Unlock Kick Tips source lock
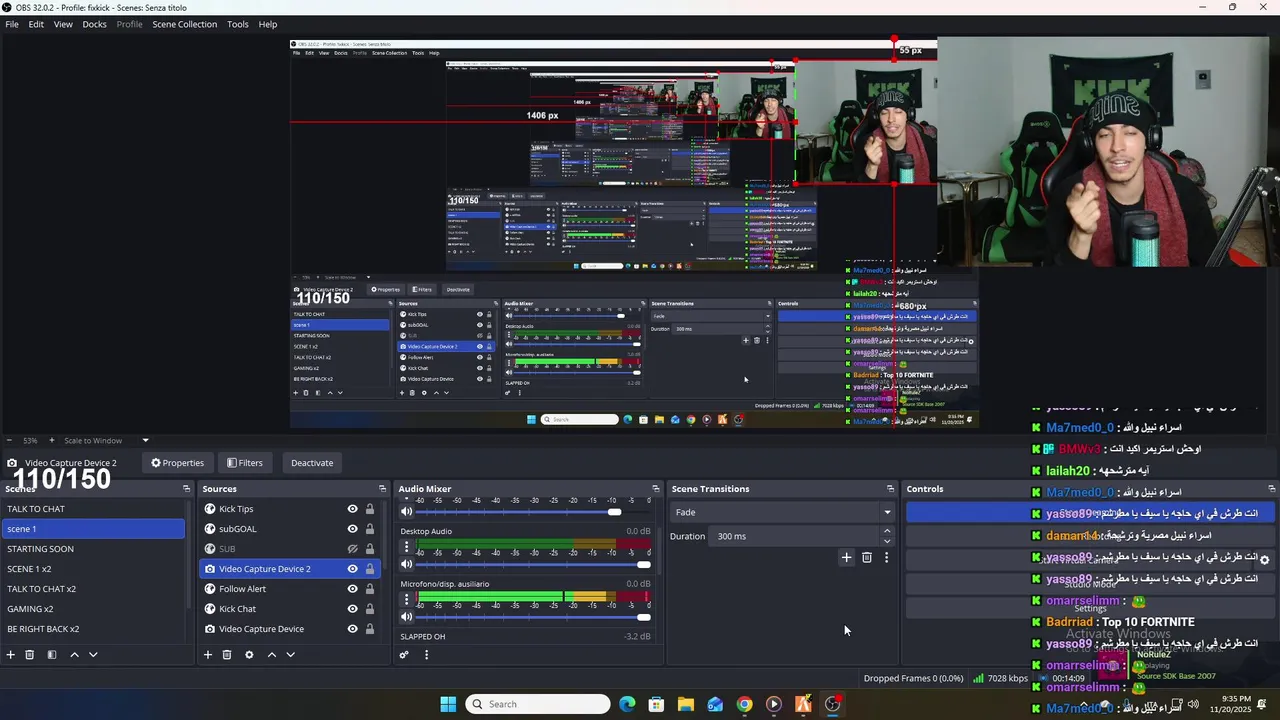The width and height of the screenshot is (1280, 720). [369, 509]
